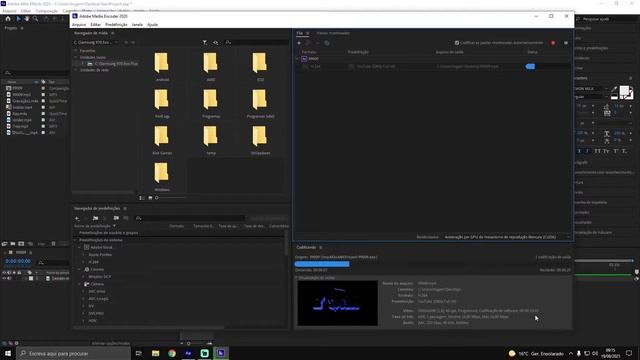
Task: Select the Windows folder in media browser
Action: [x=162, y=174]
